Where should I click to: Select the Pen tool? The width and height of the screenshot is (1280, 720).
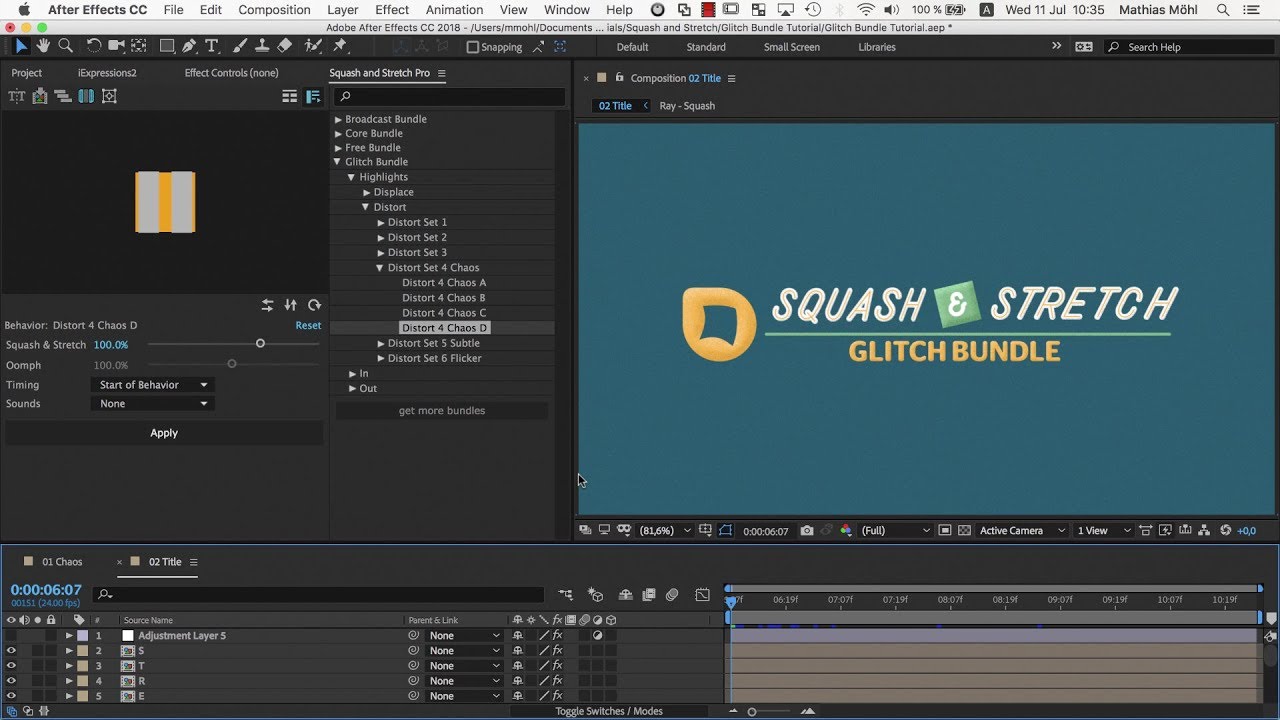pos(190,46)
